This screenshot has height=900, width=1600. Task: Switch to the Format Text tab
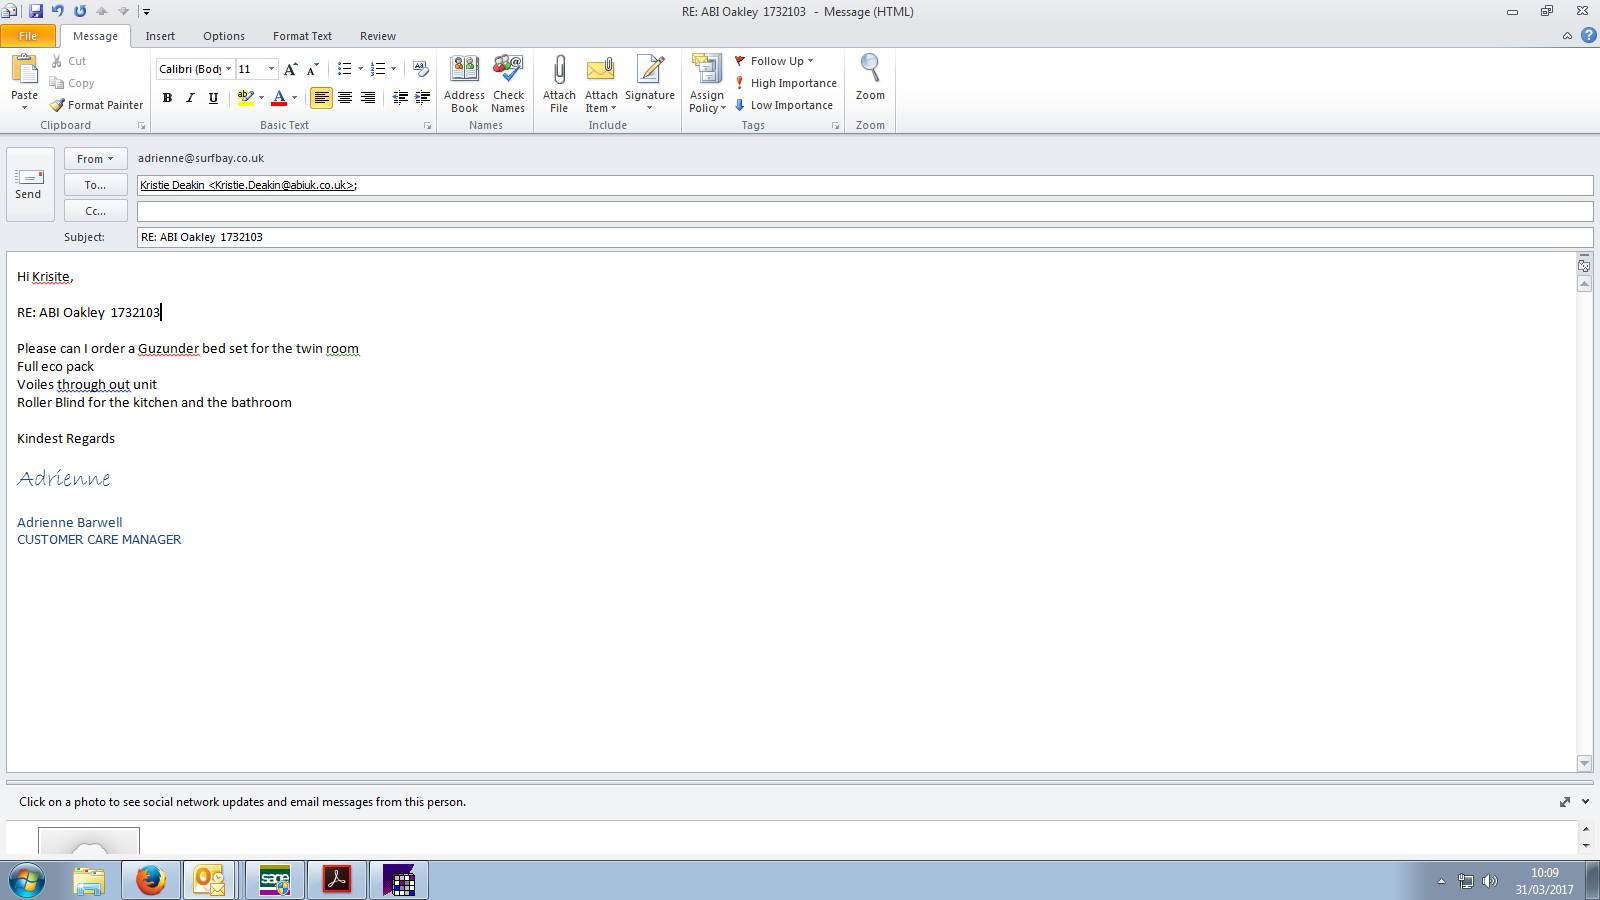[x=302, y=36]
